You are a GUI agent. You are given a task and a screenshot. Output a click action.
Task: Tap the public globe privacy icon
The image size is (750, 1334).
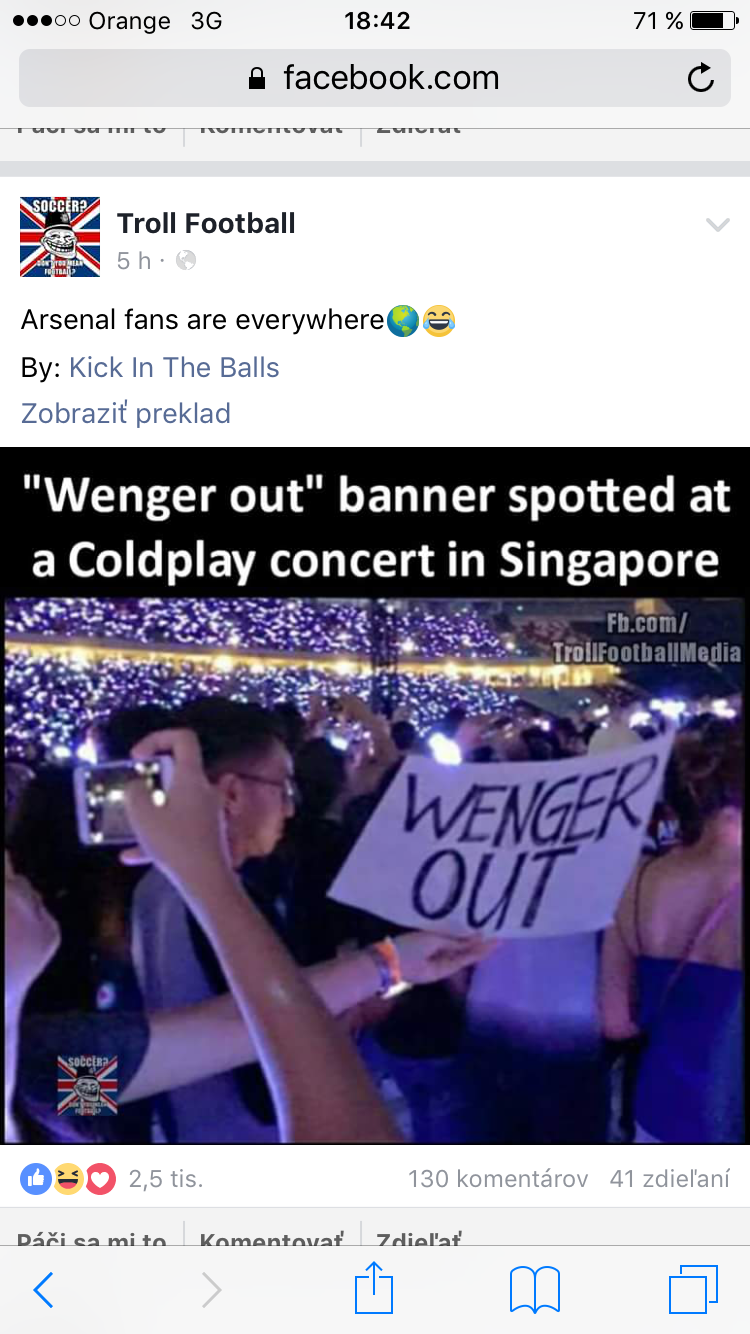[186, 261]
